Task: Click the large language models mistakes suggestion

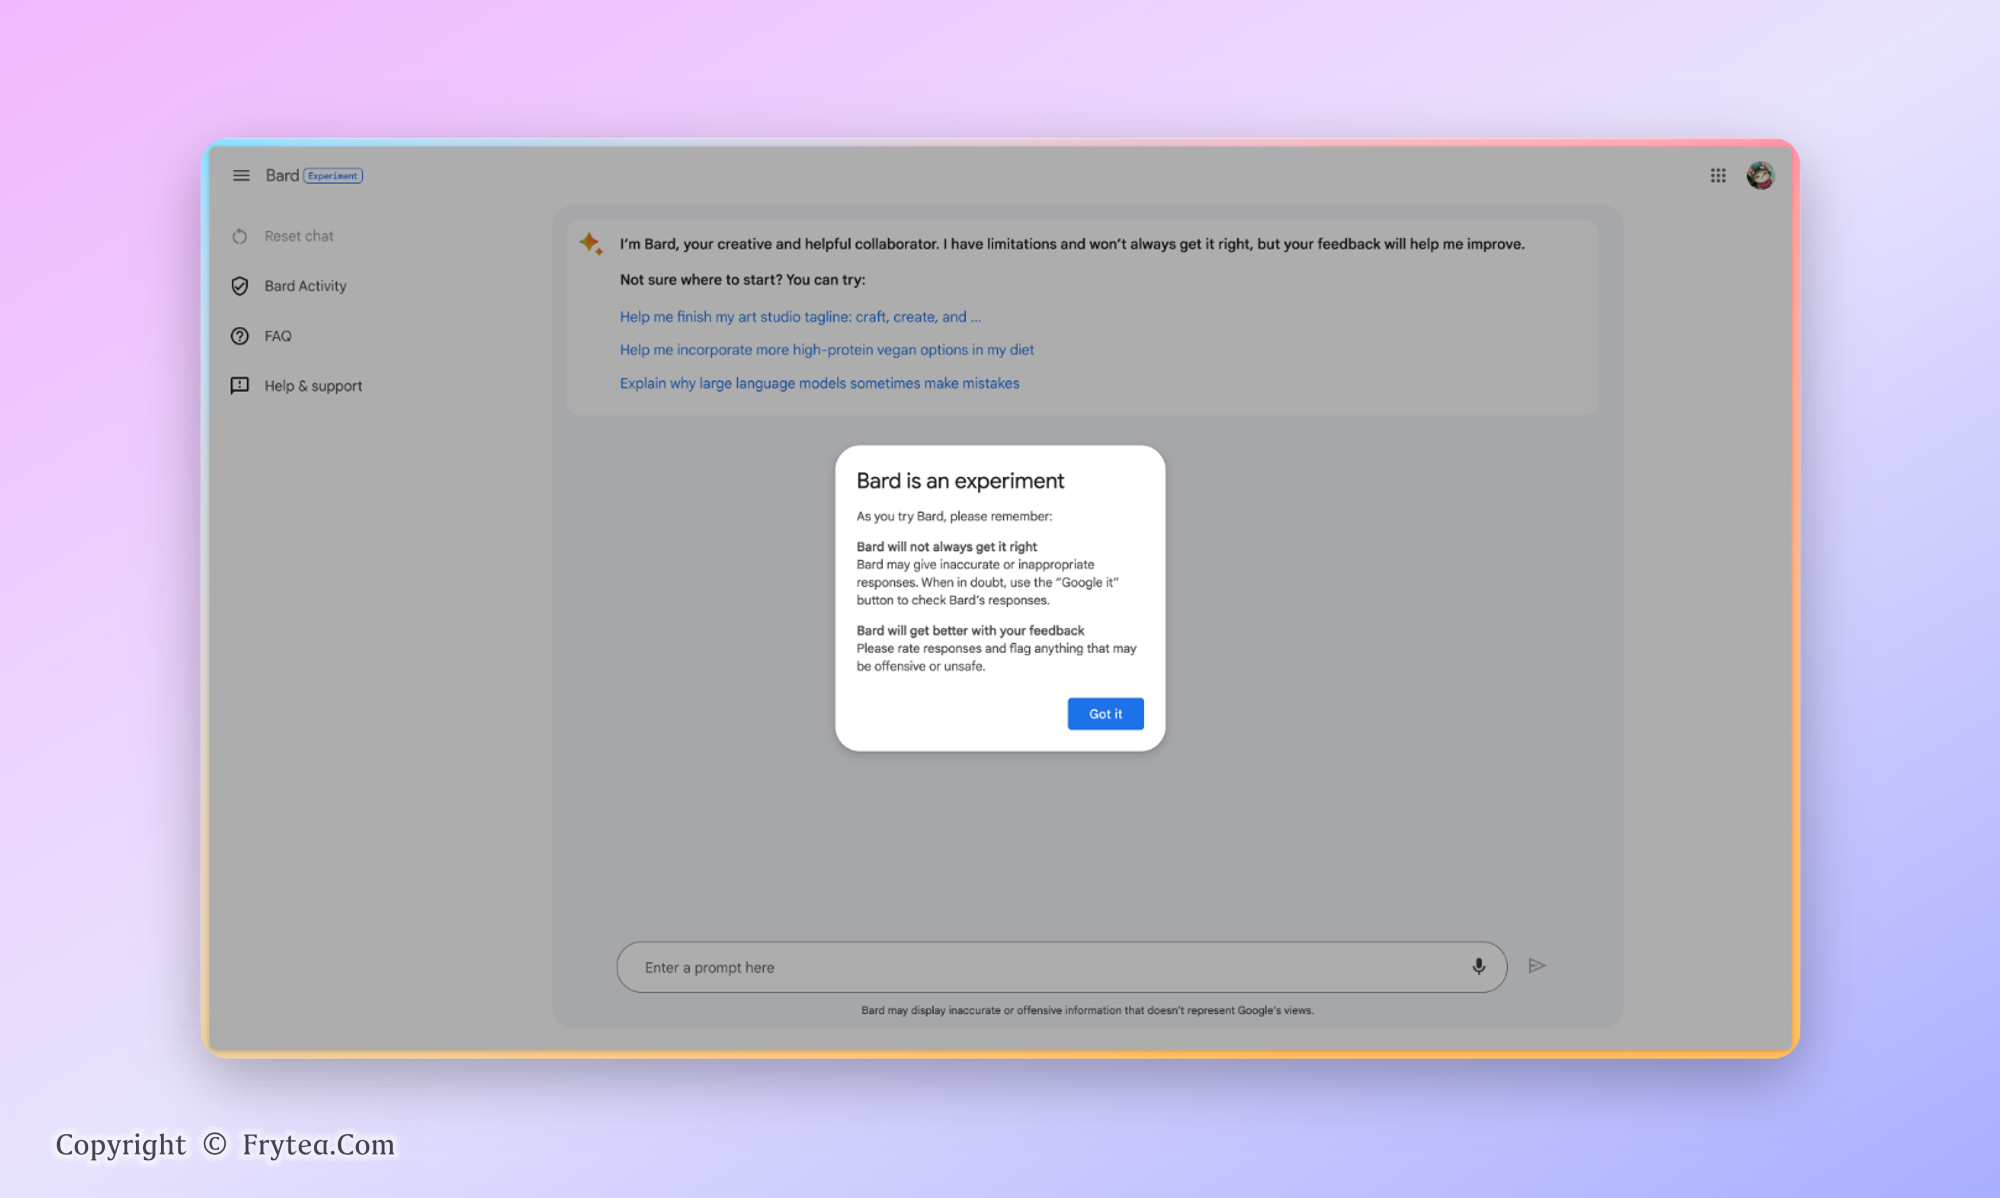Action: (x=819, y=384)
